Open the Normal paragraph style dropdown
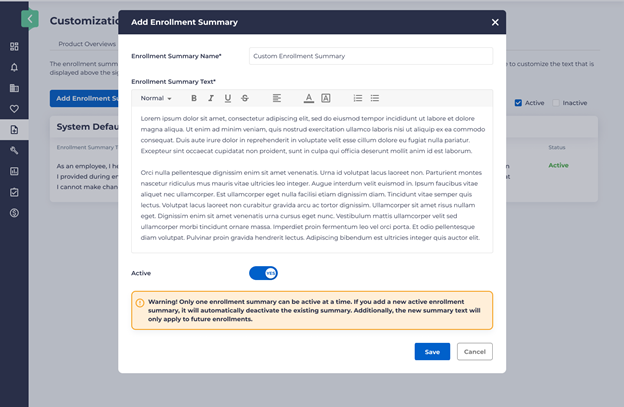624x407 pixels. [x=156, y=98]
